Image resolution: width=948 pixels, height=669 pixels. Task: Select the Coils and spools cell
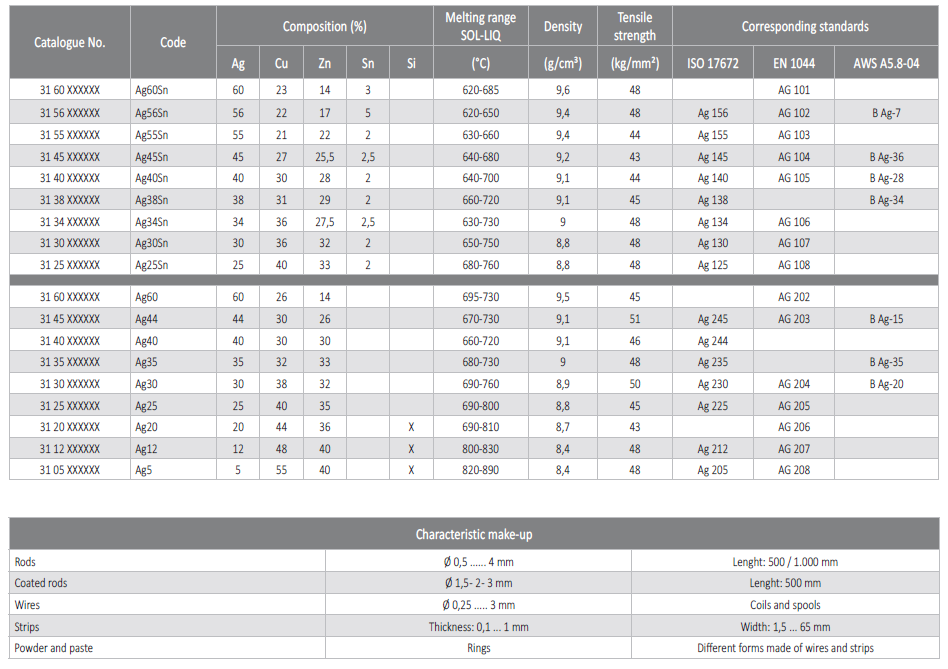[785, 605]
